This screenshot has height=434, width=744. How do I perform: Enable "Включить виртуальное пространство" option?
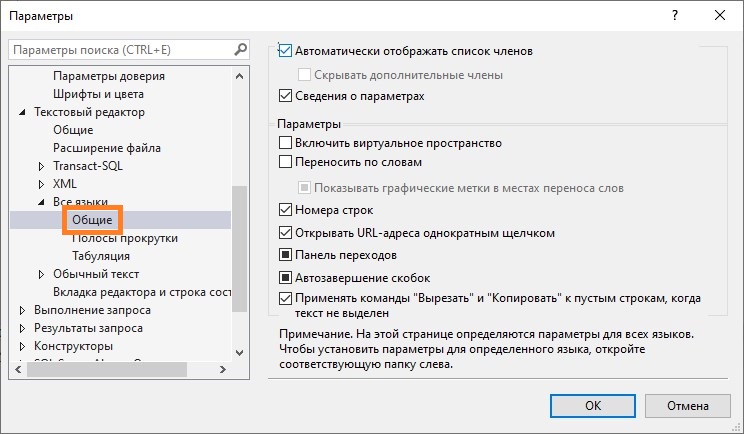285,143
